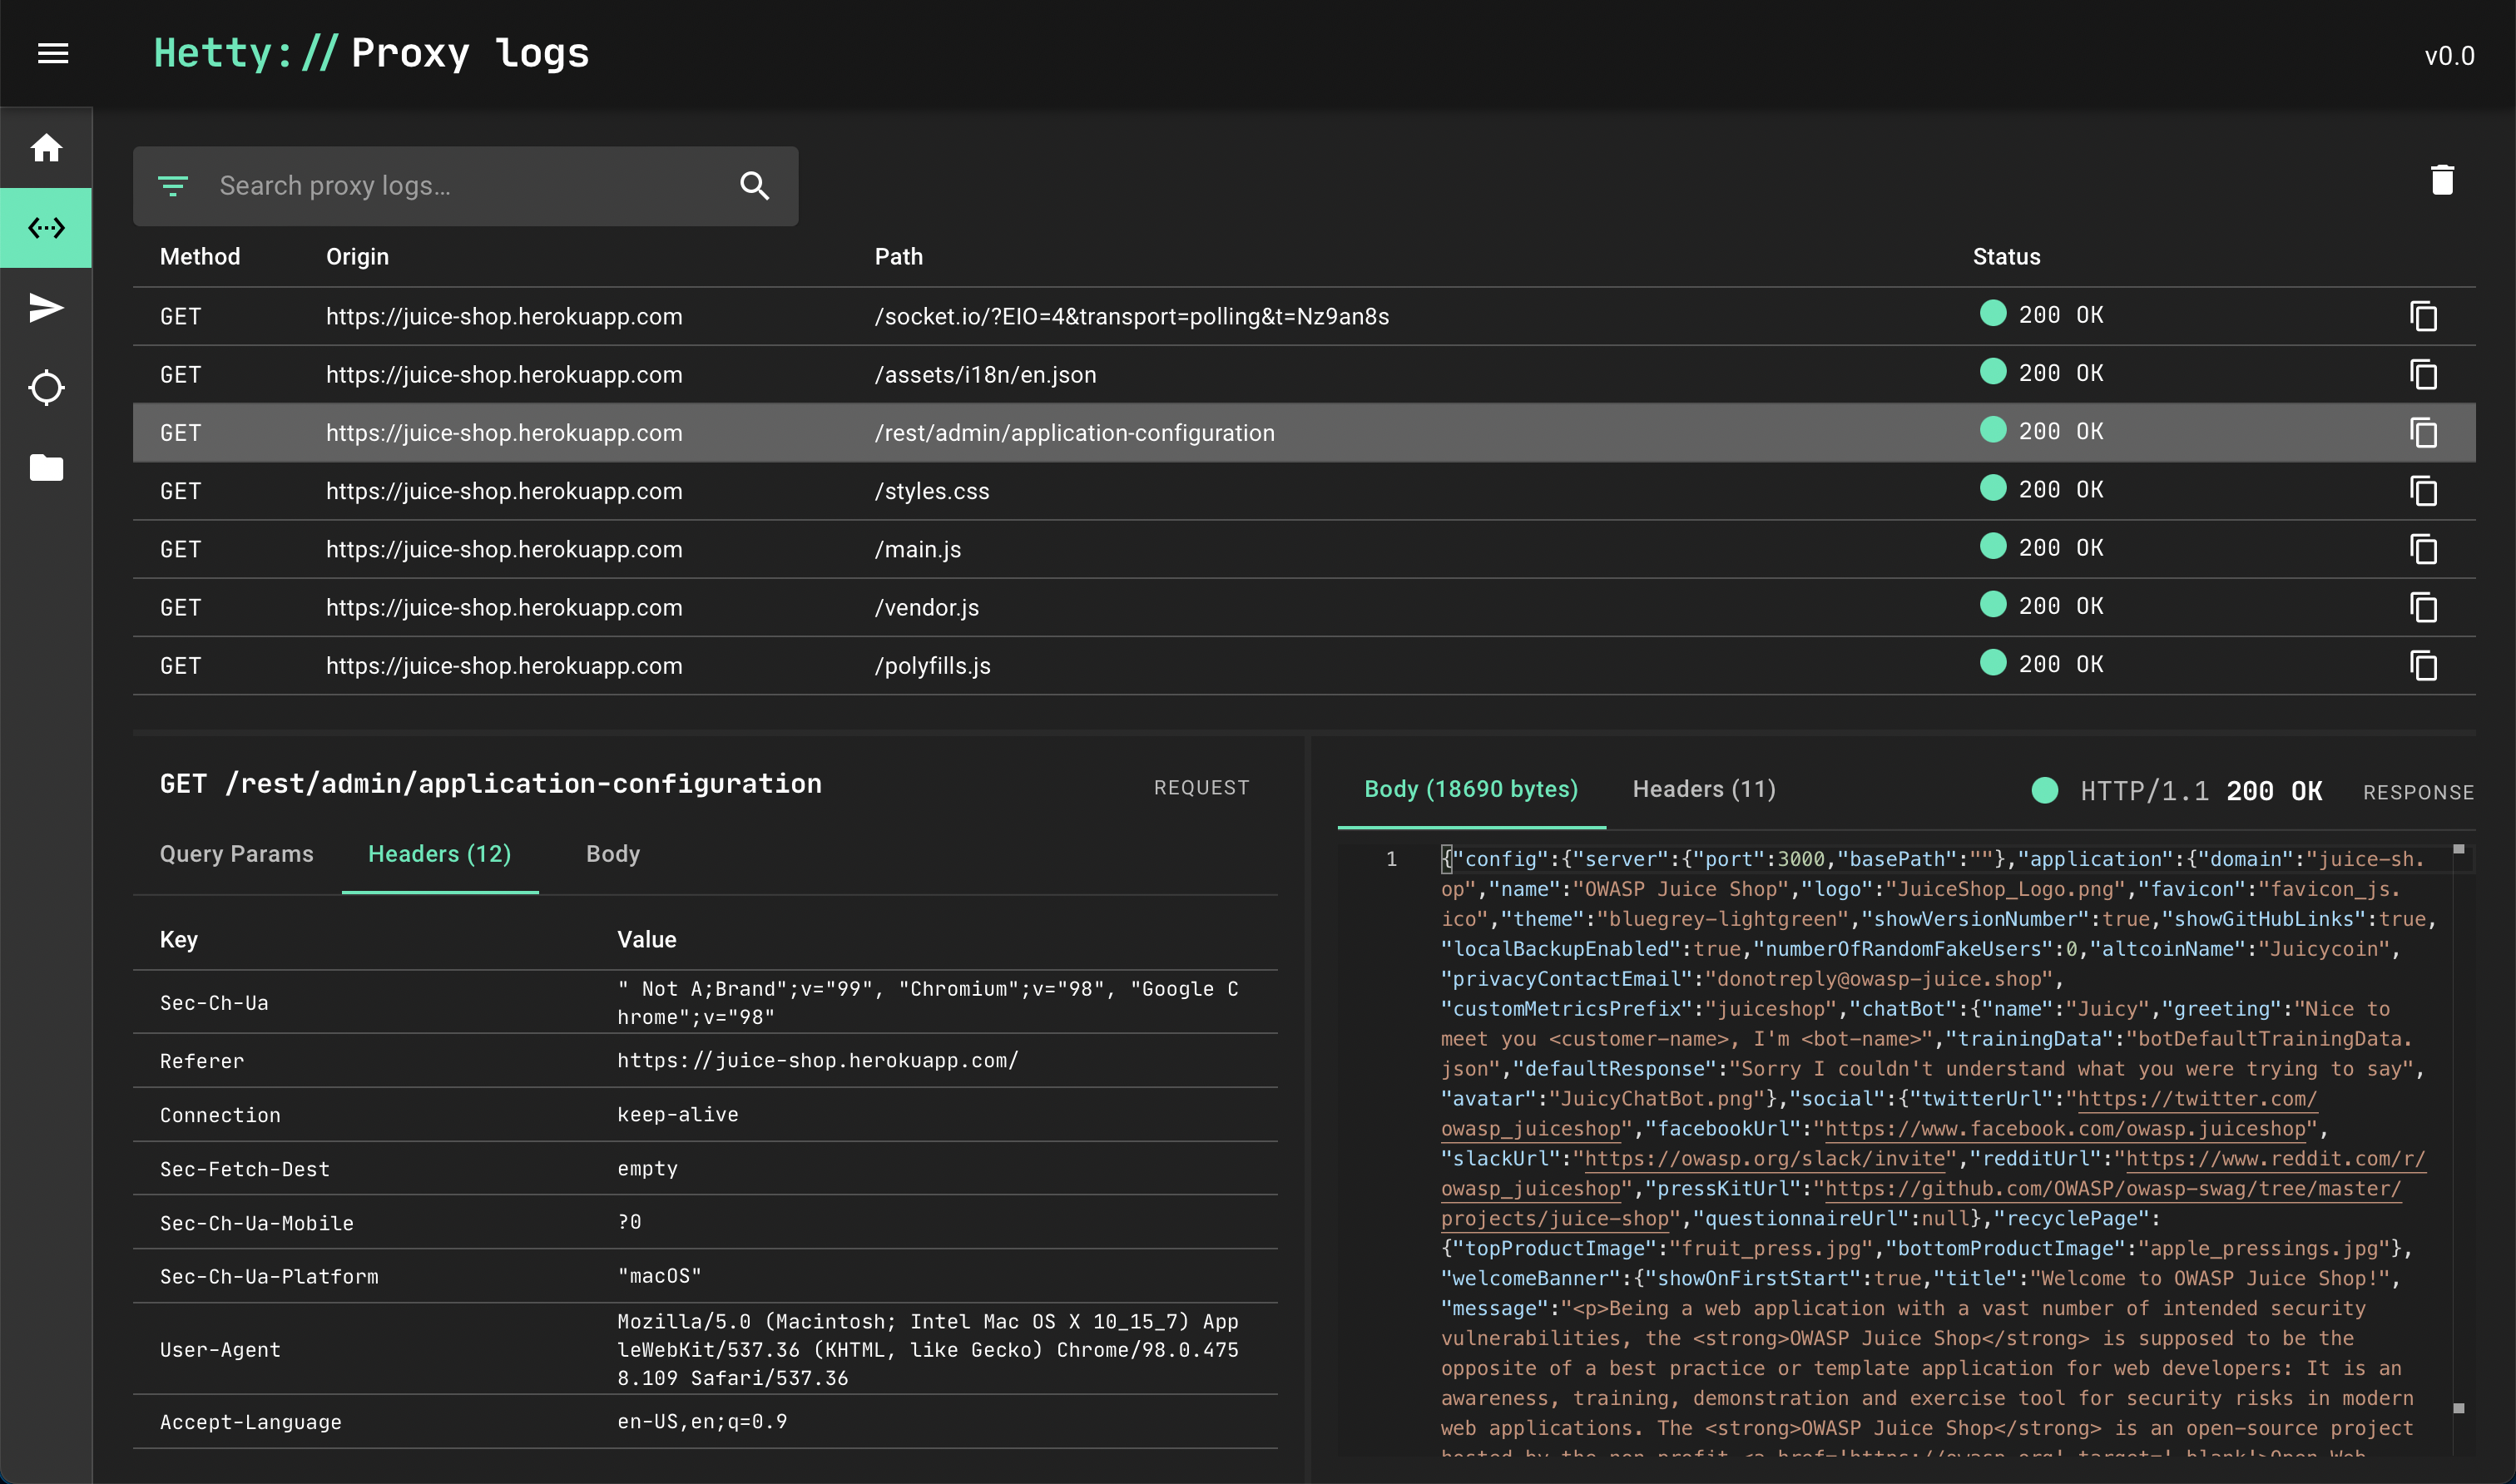
Task: Open the Proxy logs sidebar icon
Action: click(46, 227)
